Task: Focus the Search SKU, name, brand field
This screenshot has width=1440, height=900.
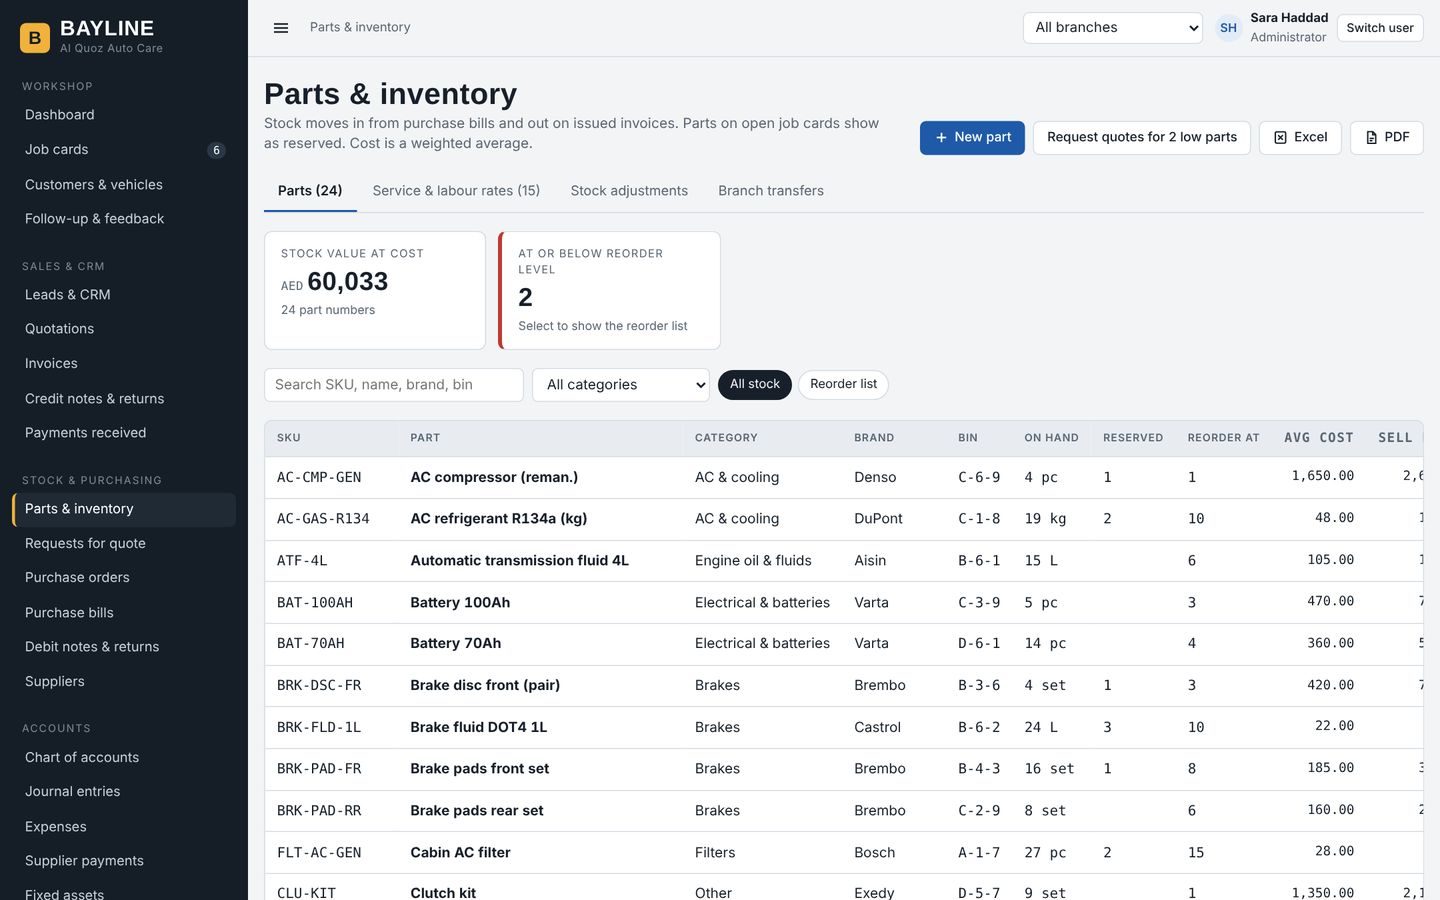Action: coord(394,385)
